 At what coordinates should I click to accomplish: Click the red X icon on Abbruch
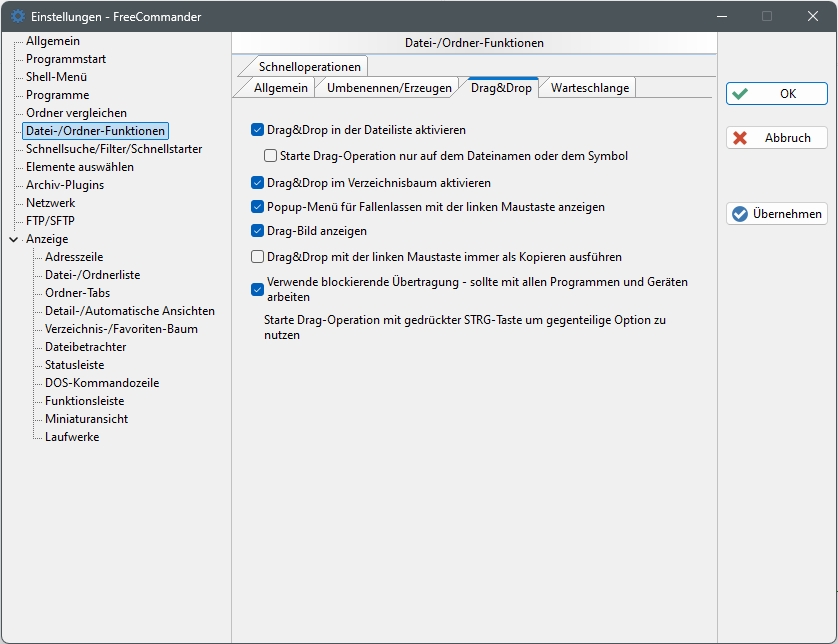pyautogui.click(x=740, y=138)
